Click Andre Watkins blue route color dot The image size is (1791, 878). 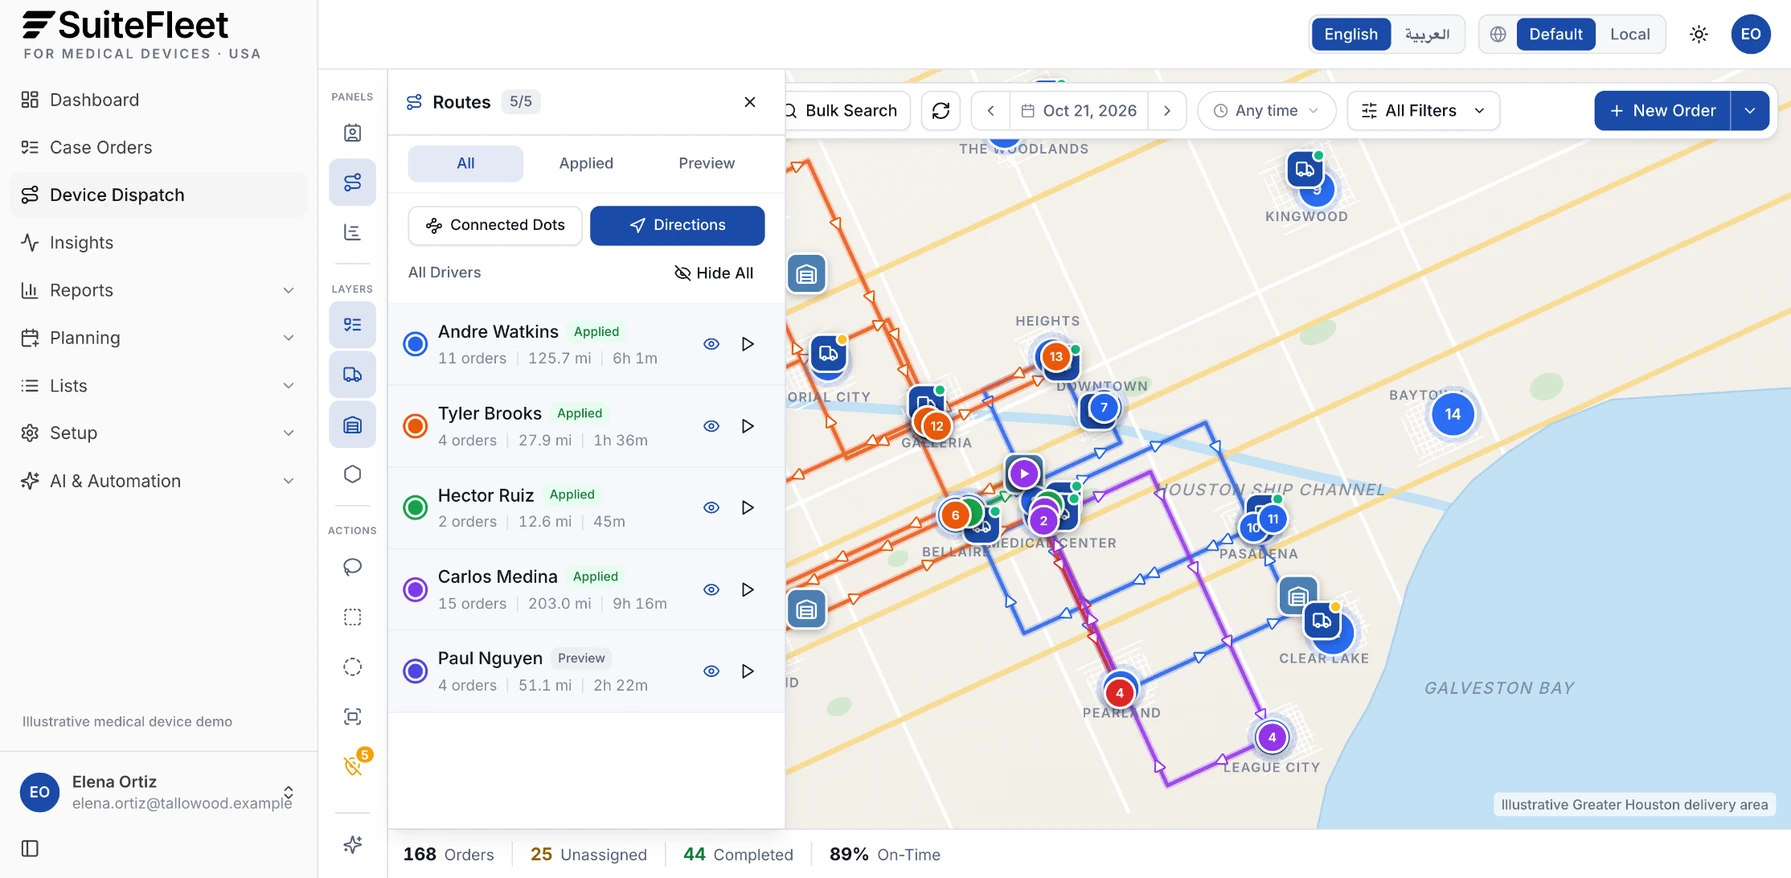(415, 344)
